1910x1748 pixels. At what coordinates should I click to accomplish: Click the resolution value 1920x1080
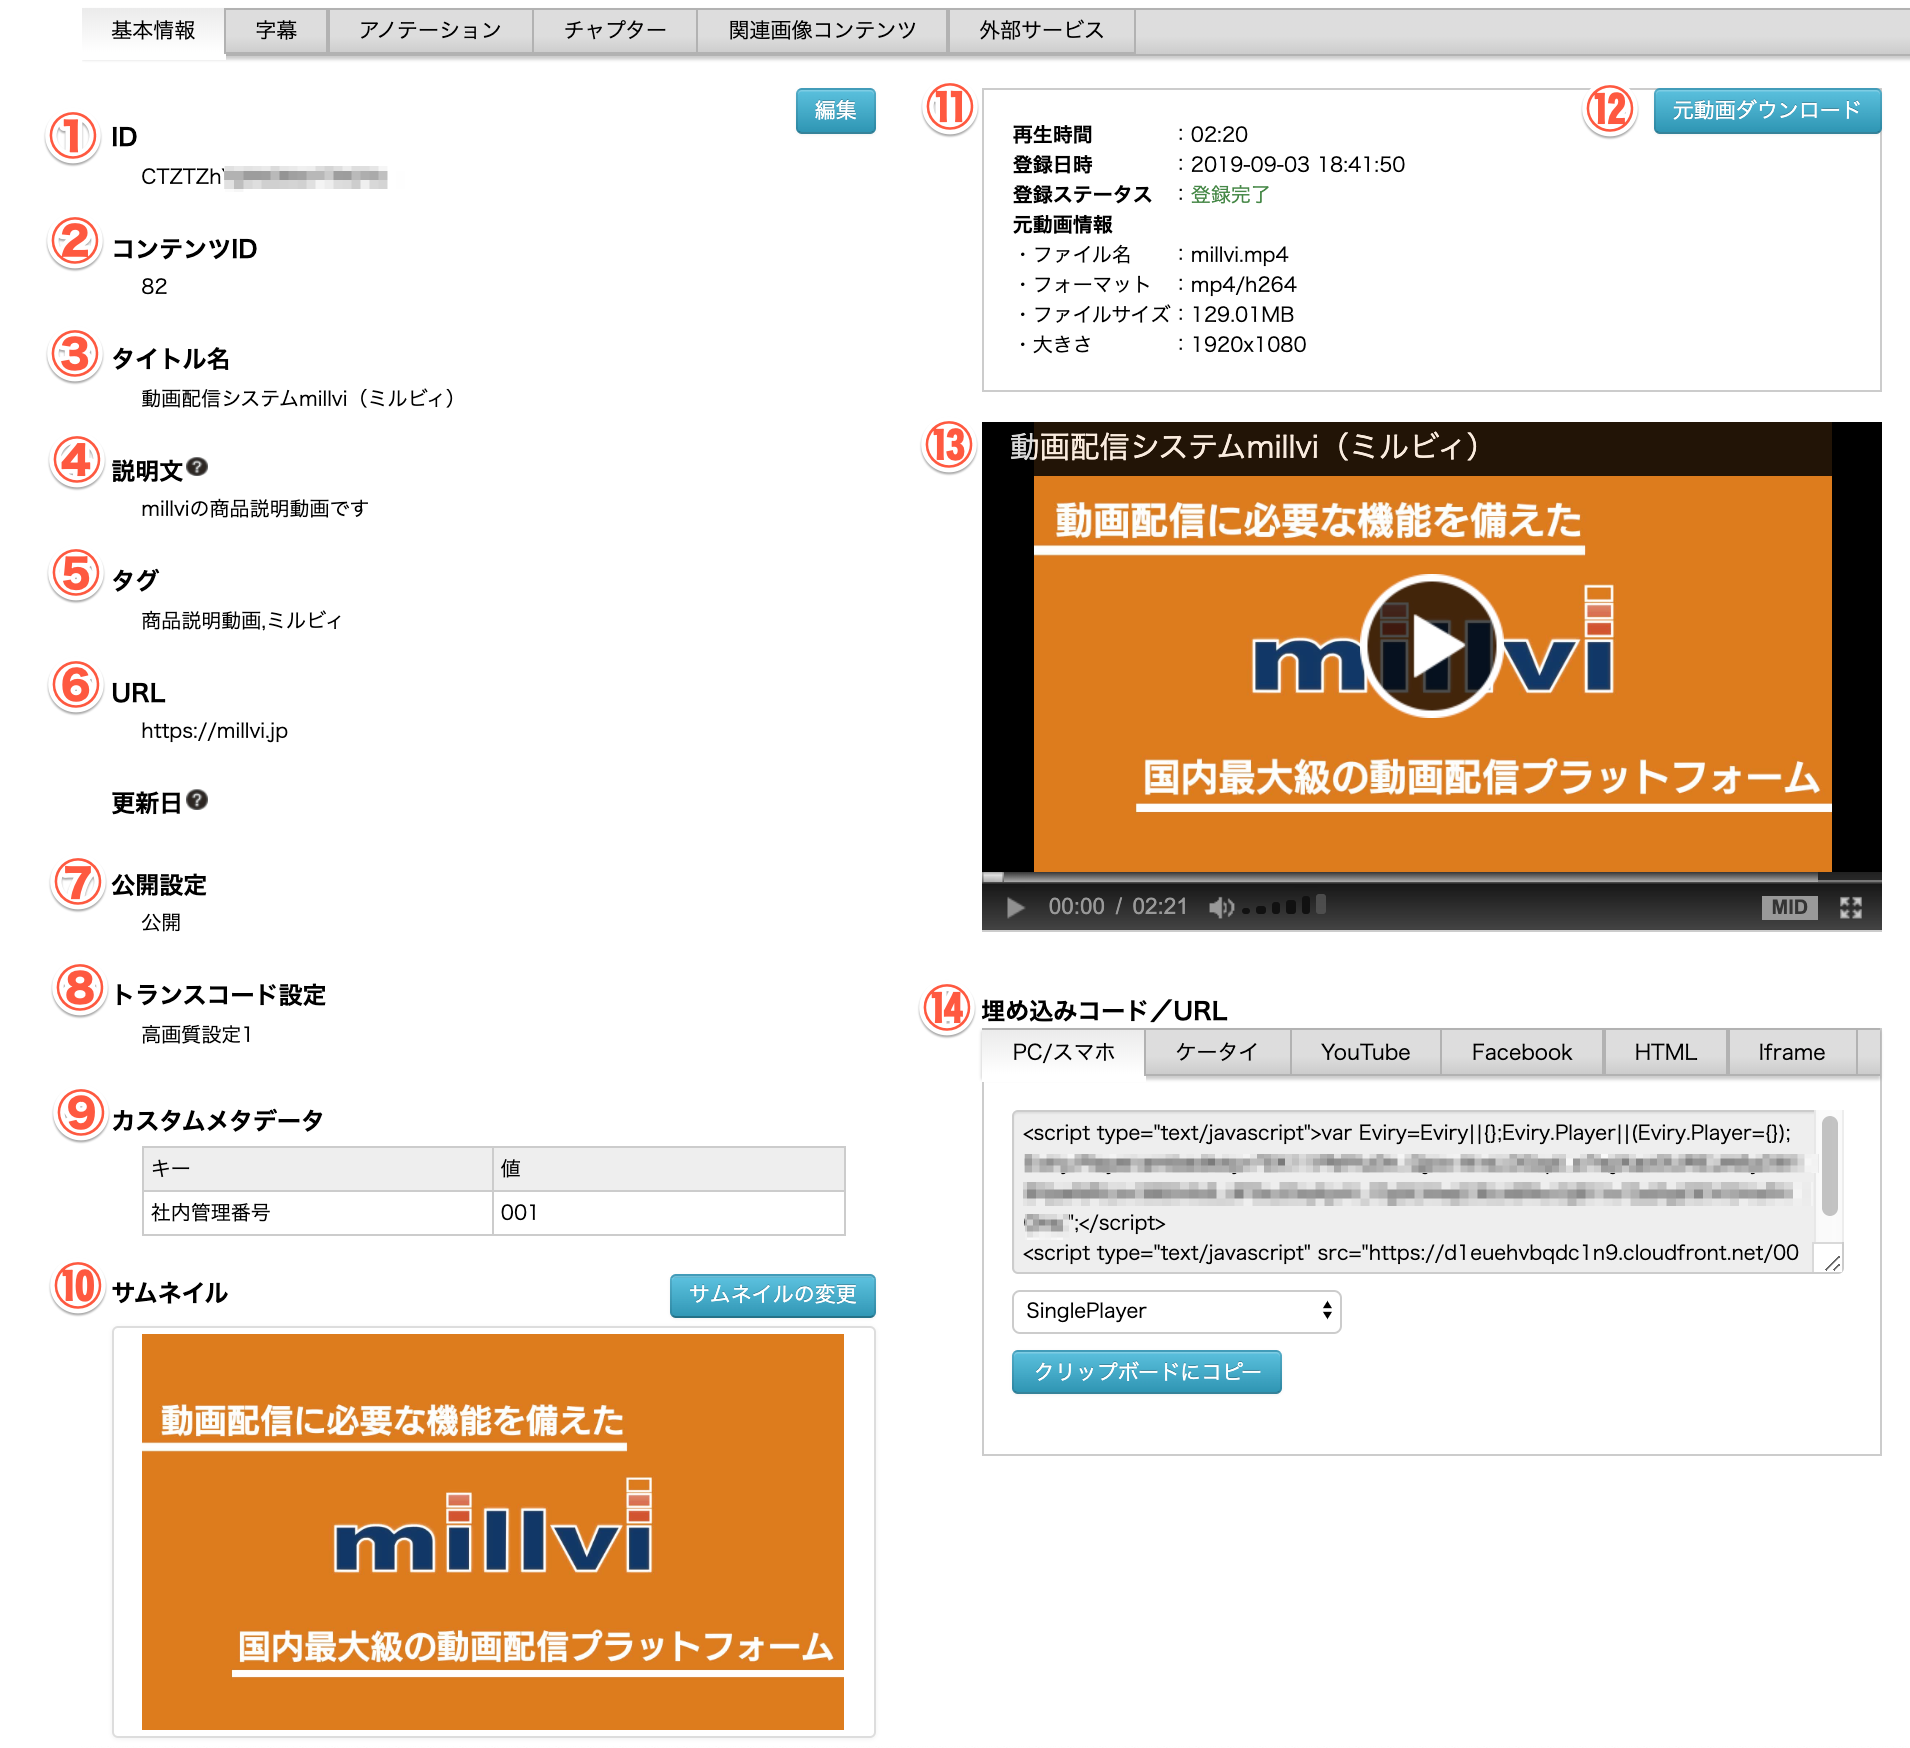[1248, 344]
